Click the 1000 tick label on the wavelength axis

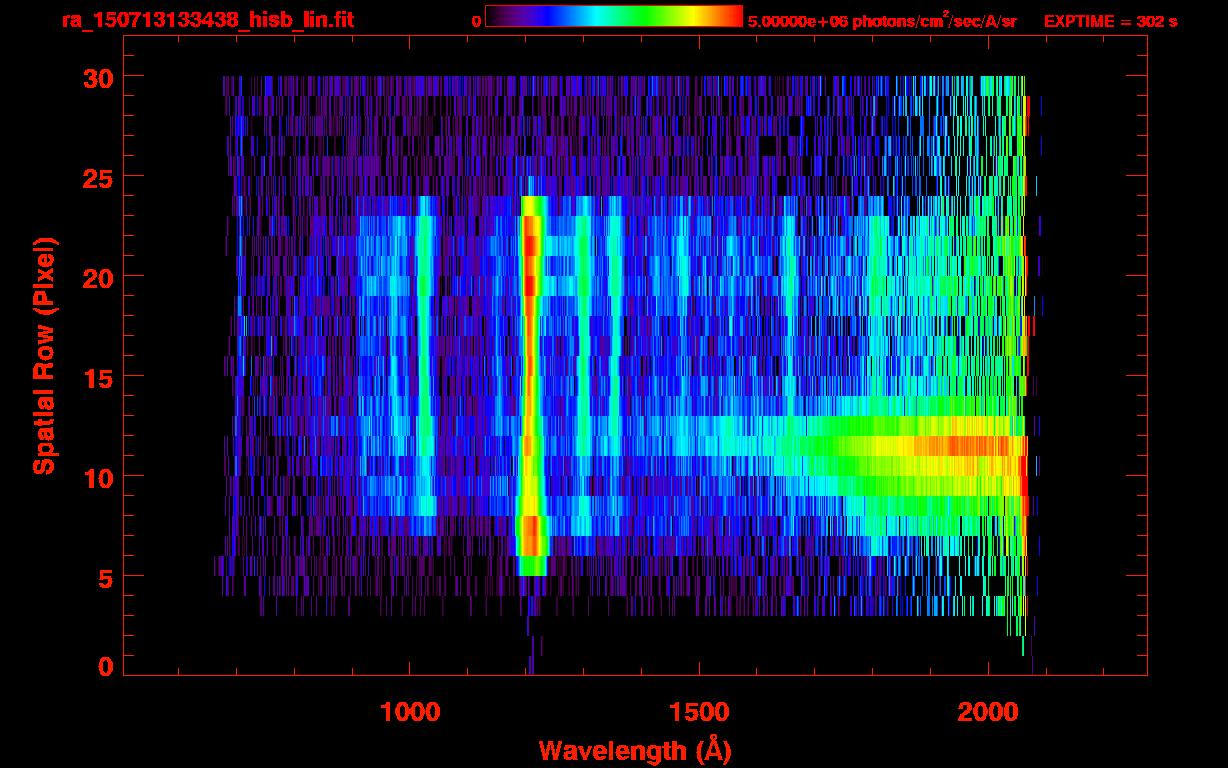click(x=410, y=712)
